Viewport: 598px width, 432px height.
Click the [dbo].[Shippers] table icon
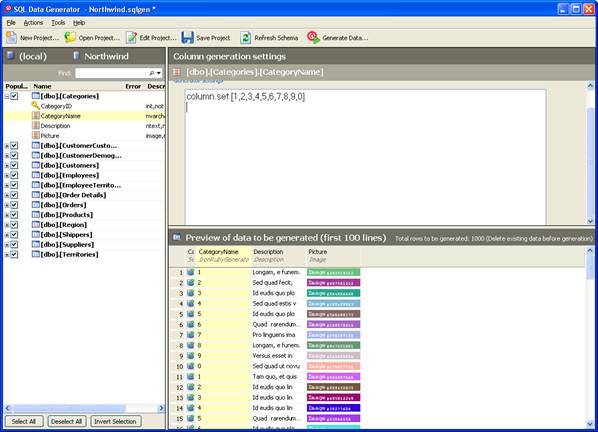[x=36, y=234]
